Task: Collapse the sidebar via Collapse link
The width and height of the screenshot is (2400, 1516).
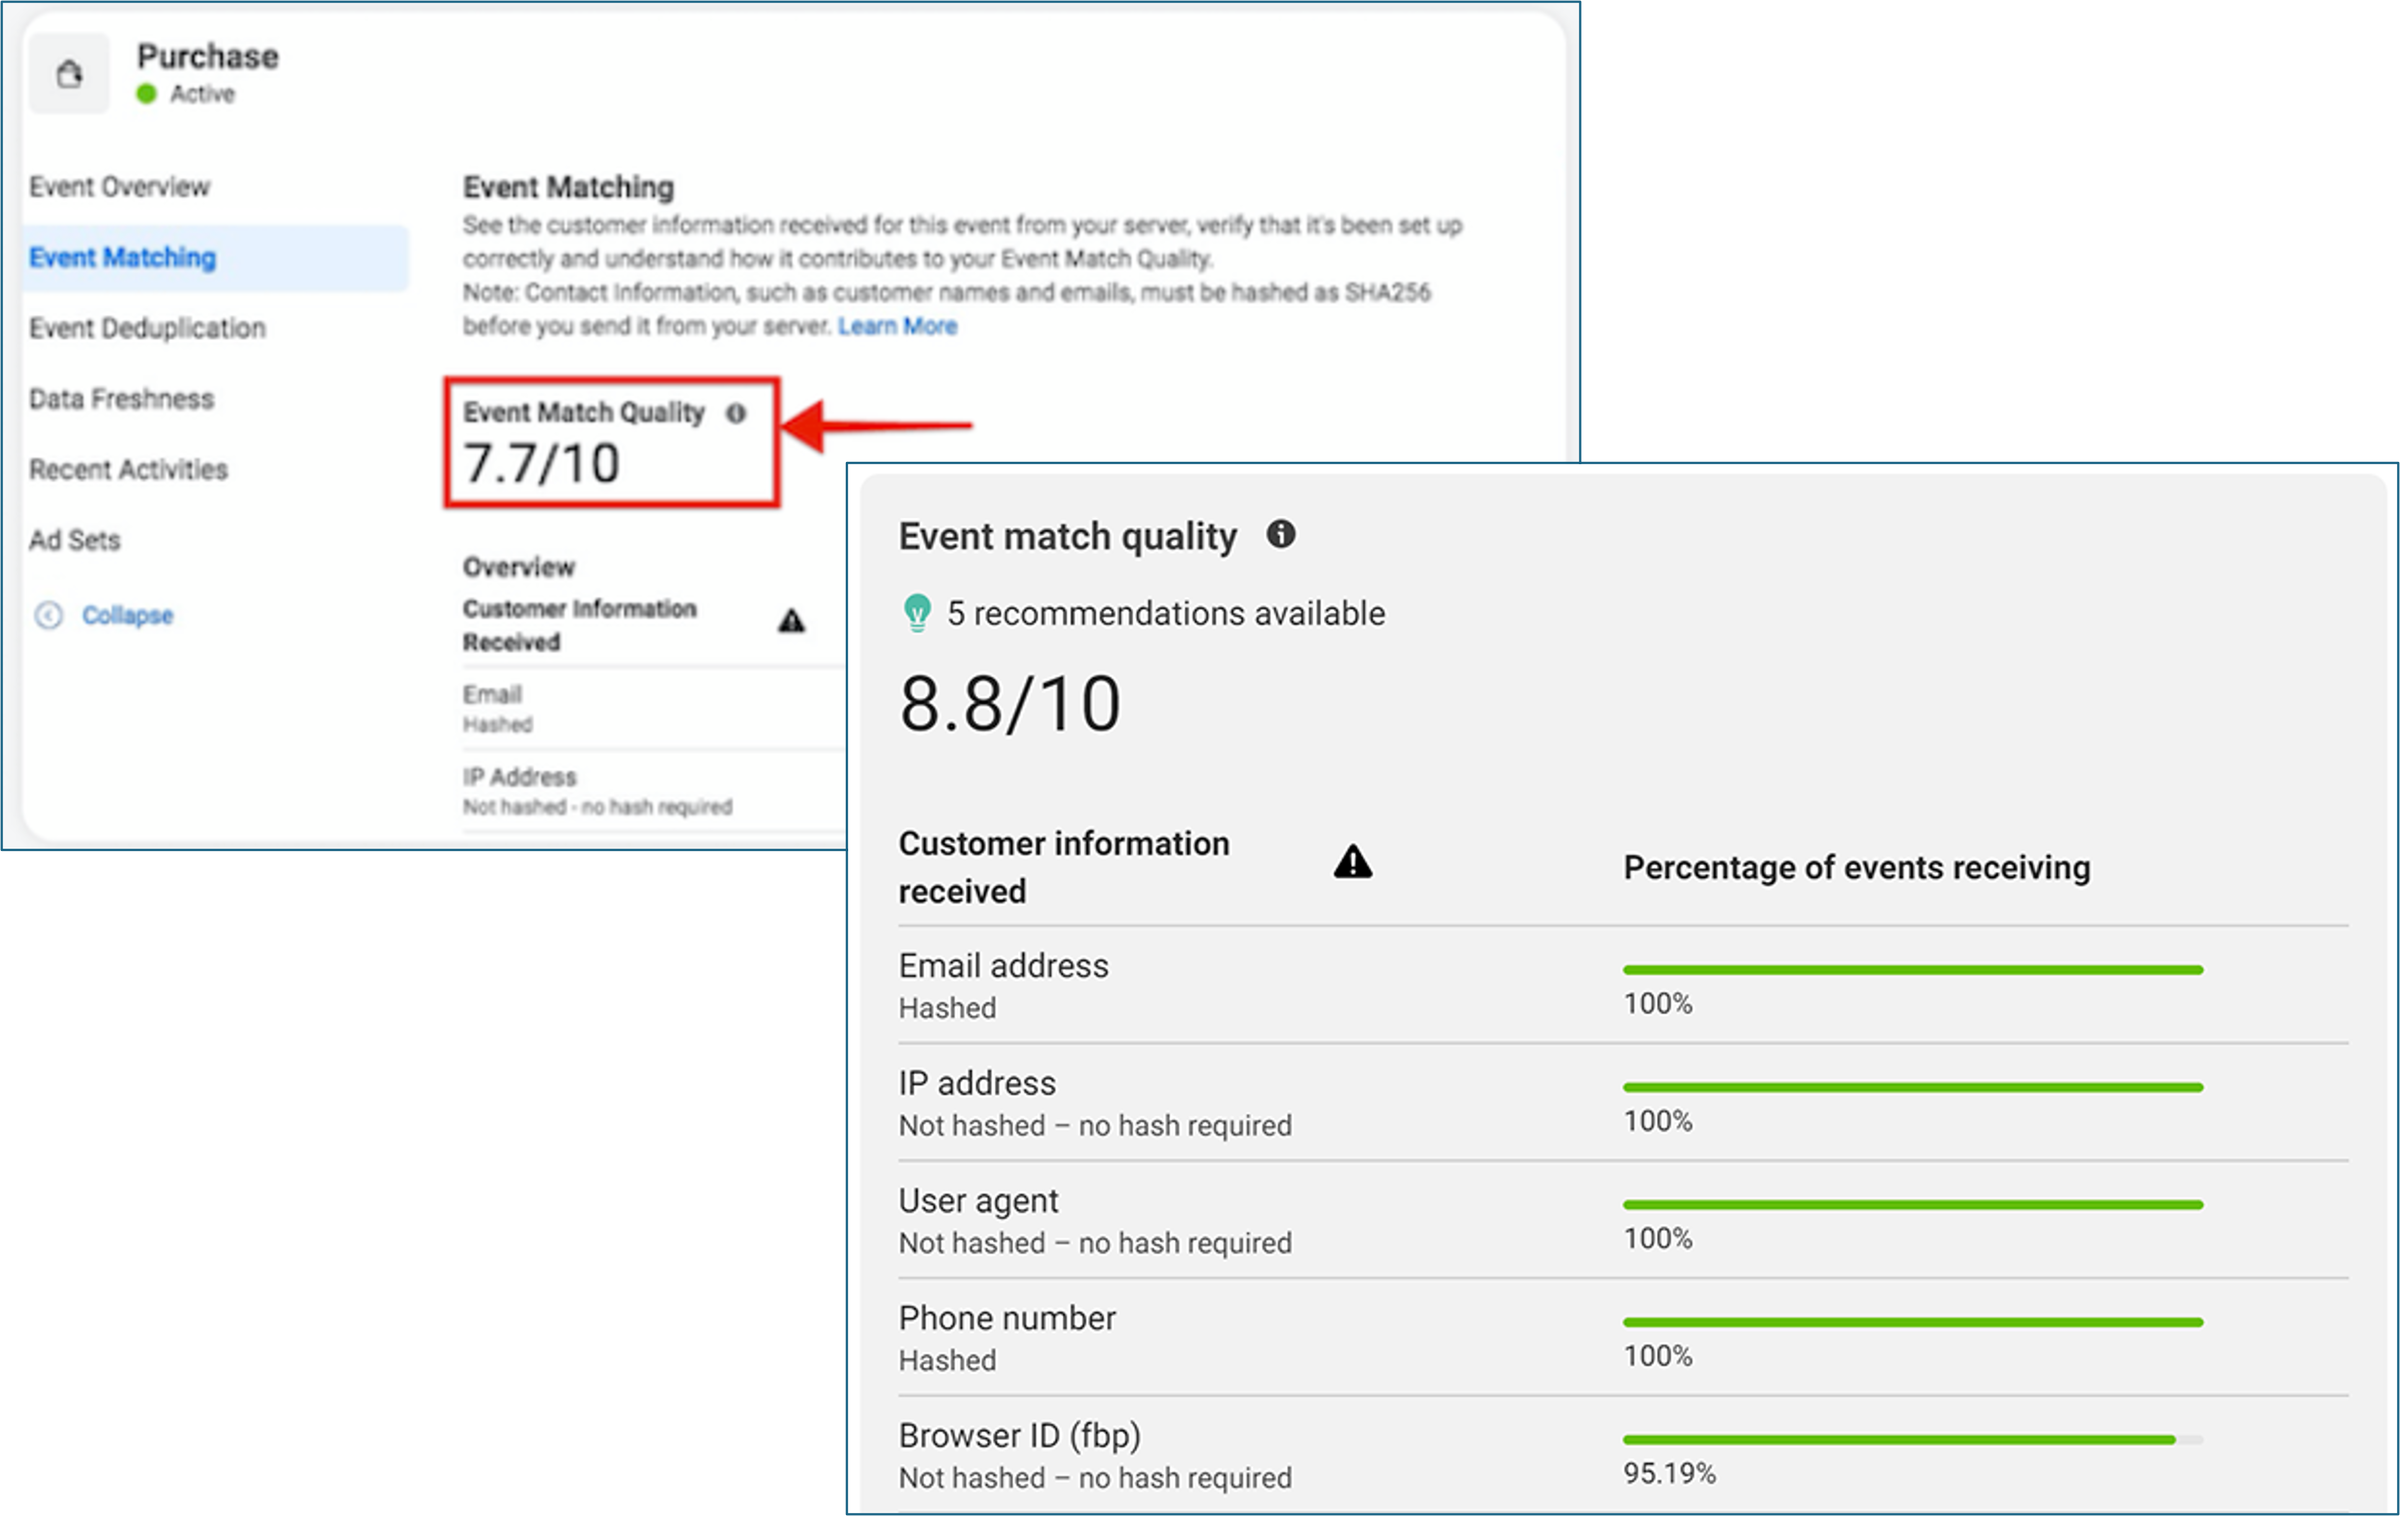Action: 127,615
